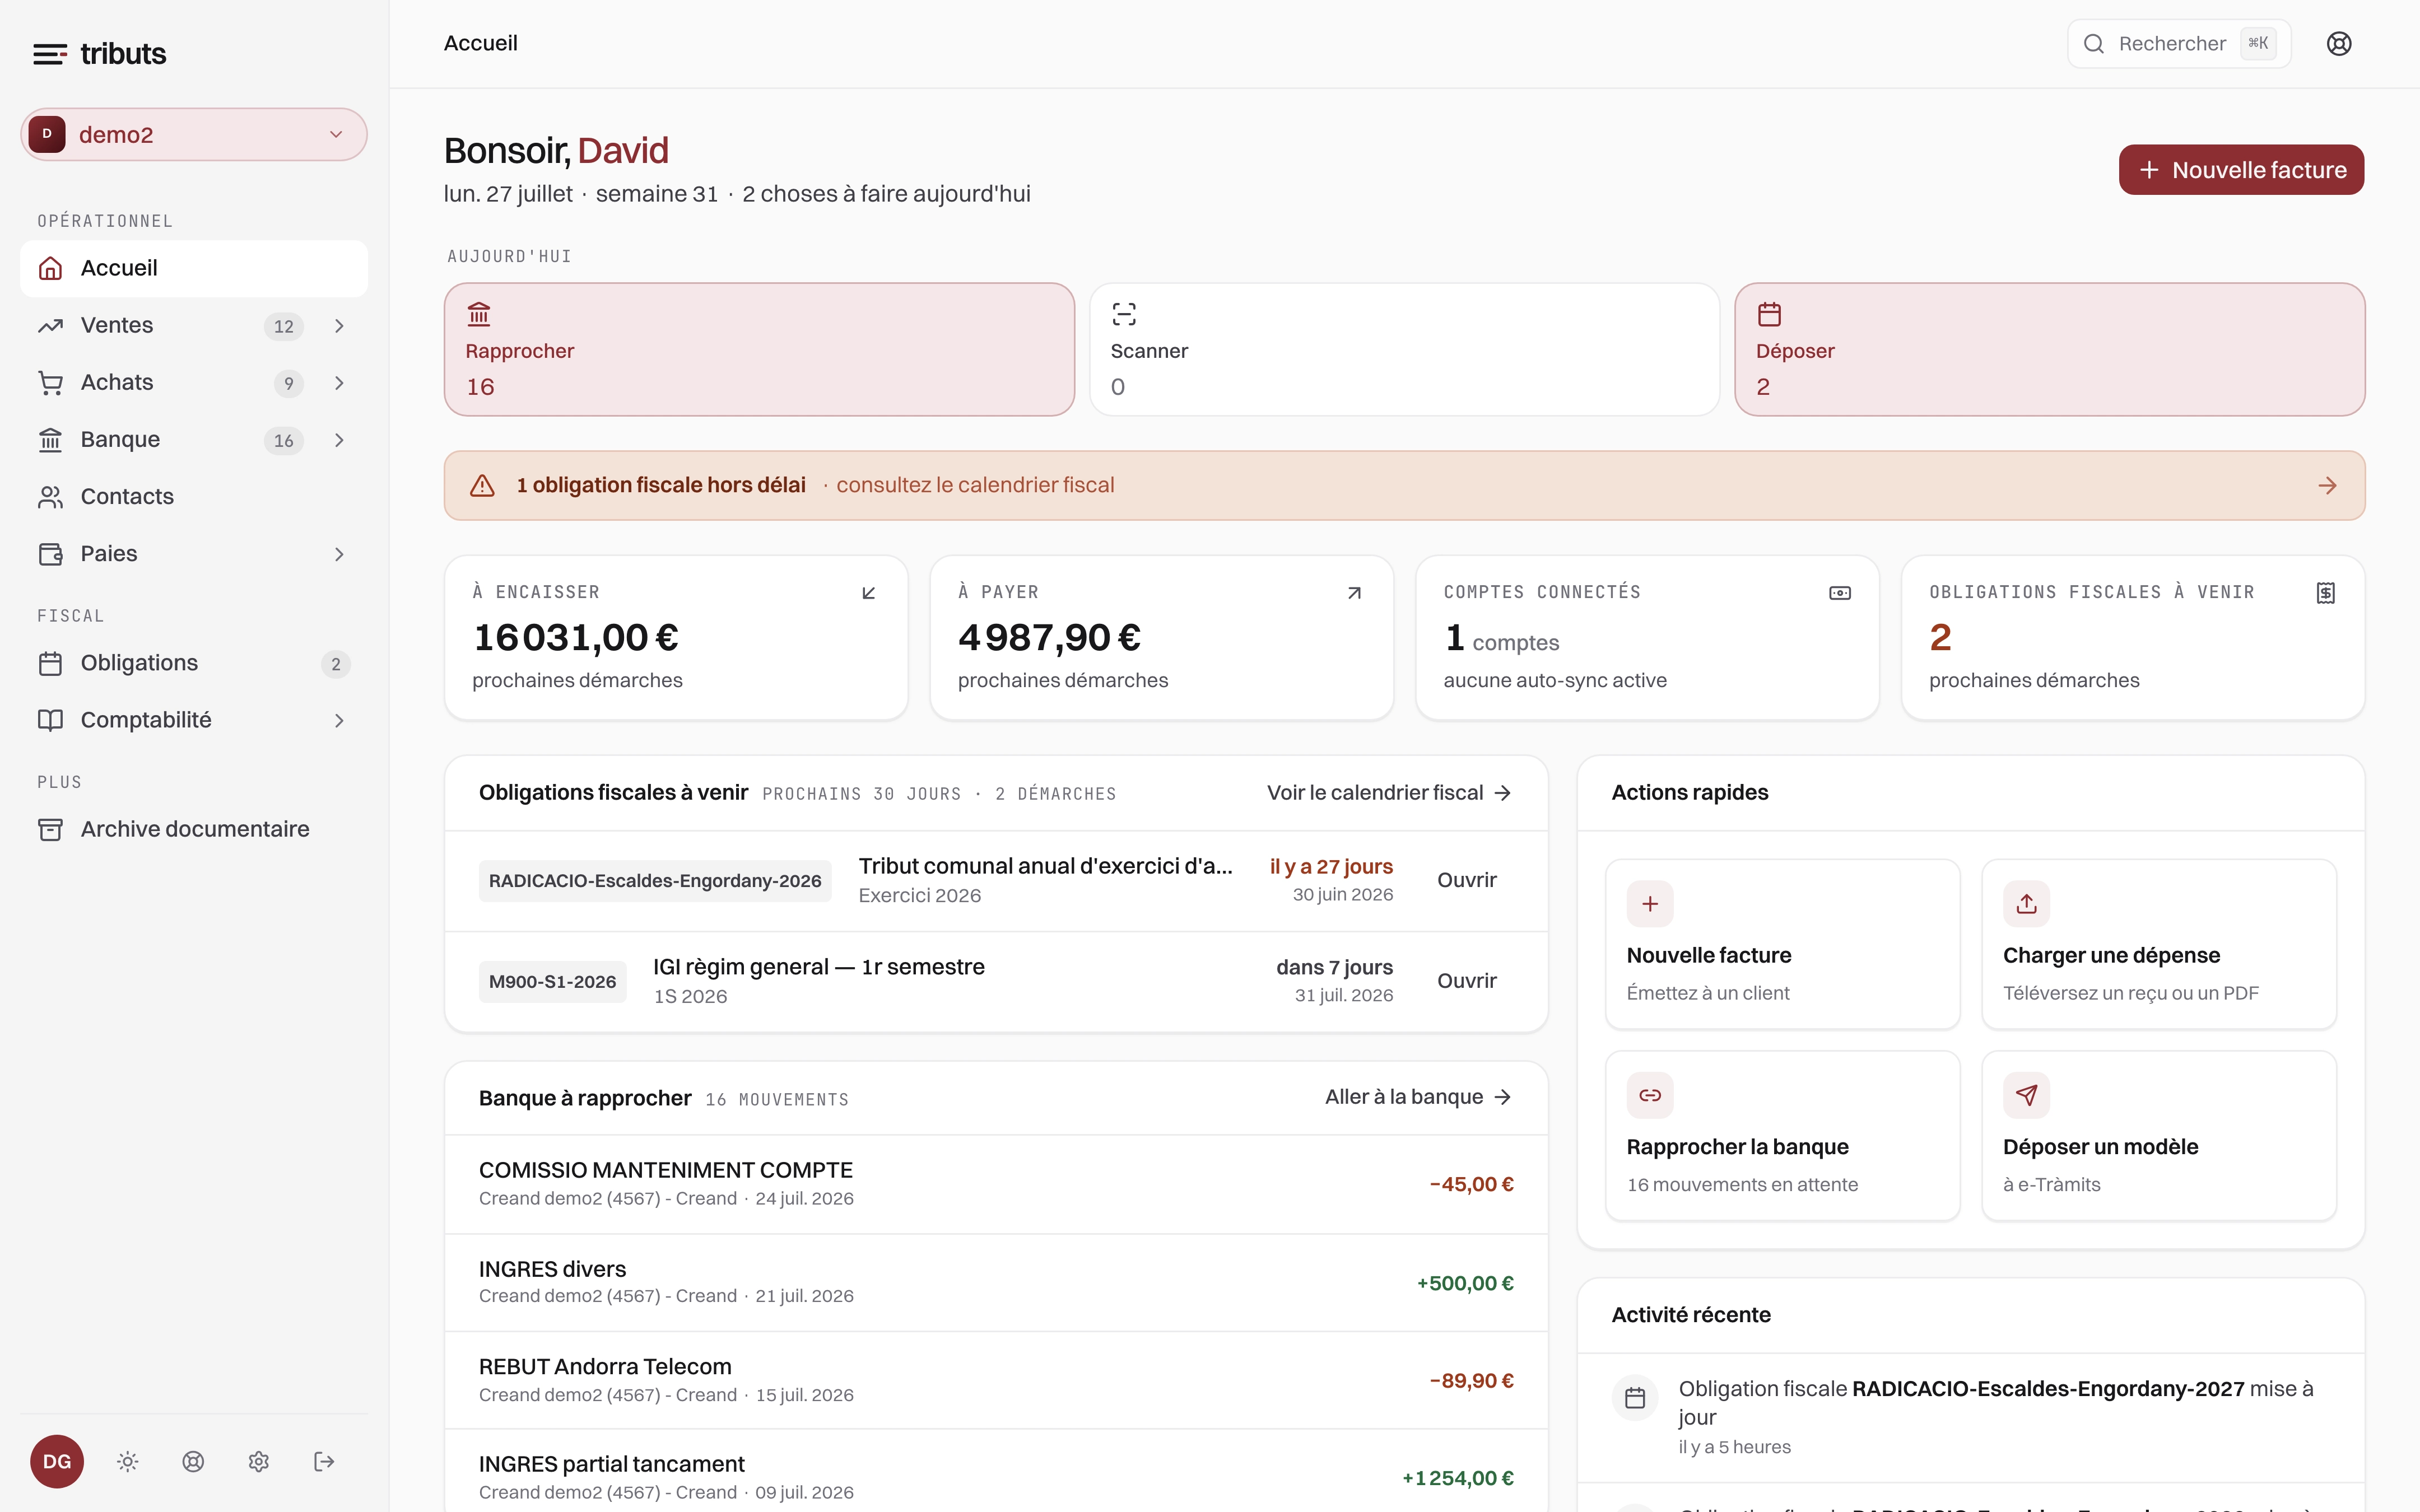Expand the Banque submenu chevron
Image resolution: width=2420 pixels, height=1512 pixels.
(x=339, y=440)
